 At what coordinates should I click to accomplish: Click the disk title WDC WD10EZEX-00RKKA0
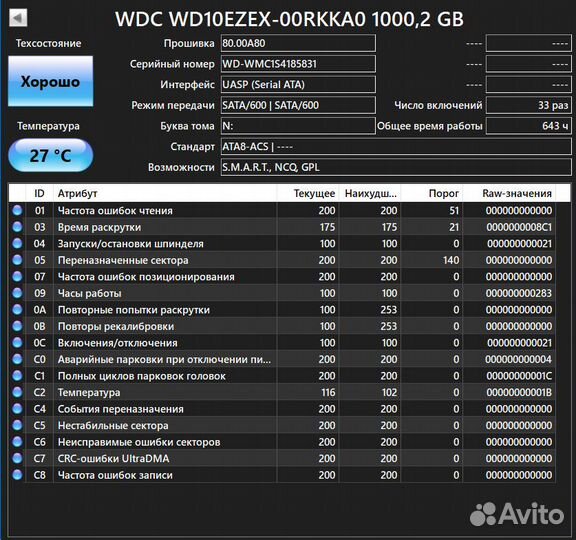[289, 19]
